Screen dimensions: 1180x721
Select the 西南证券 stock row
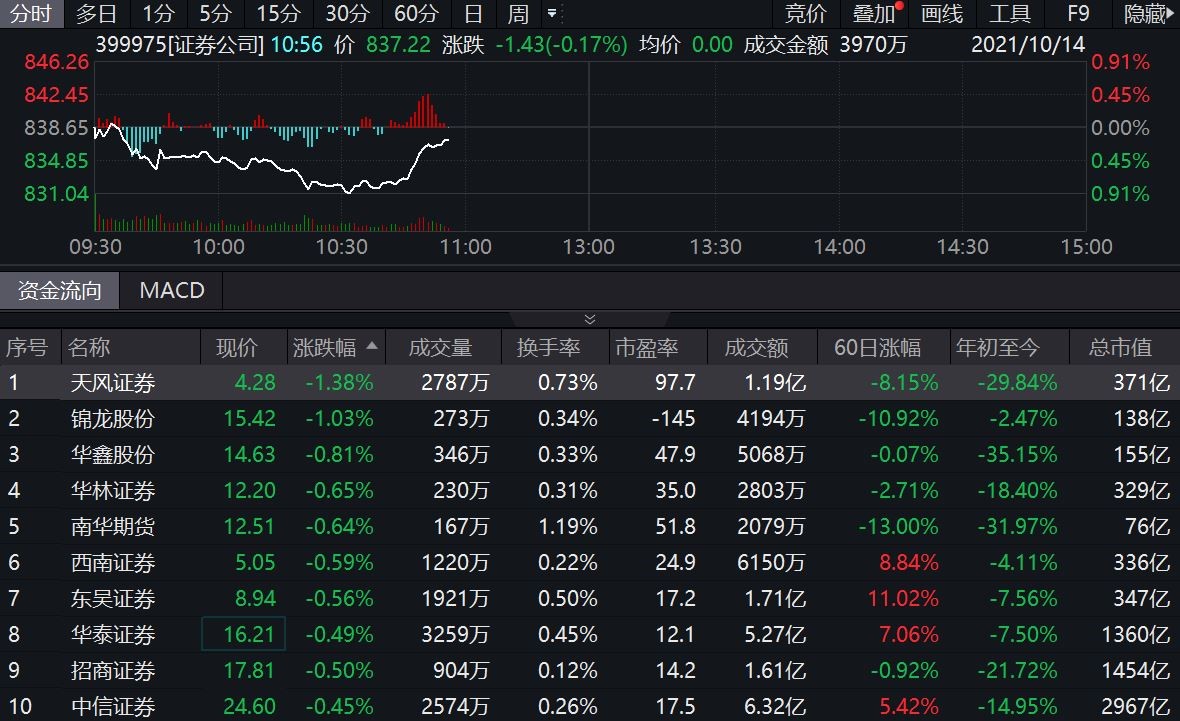[590, 562]
